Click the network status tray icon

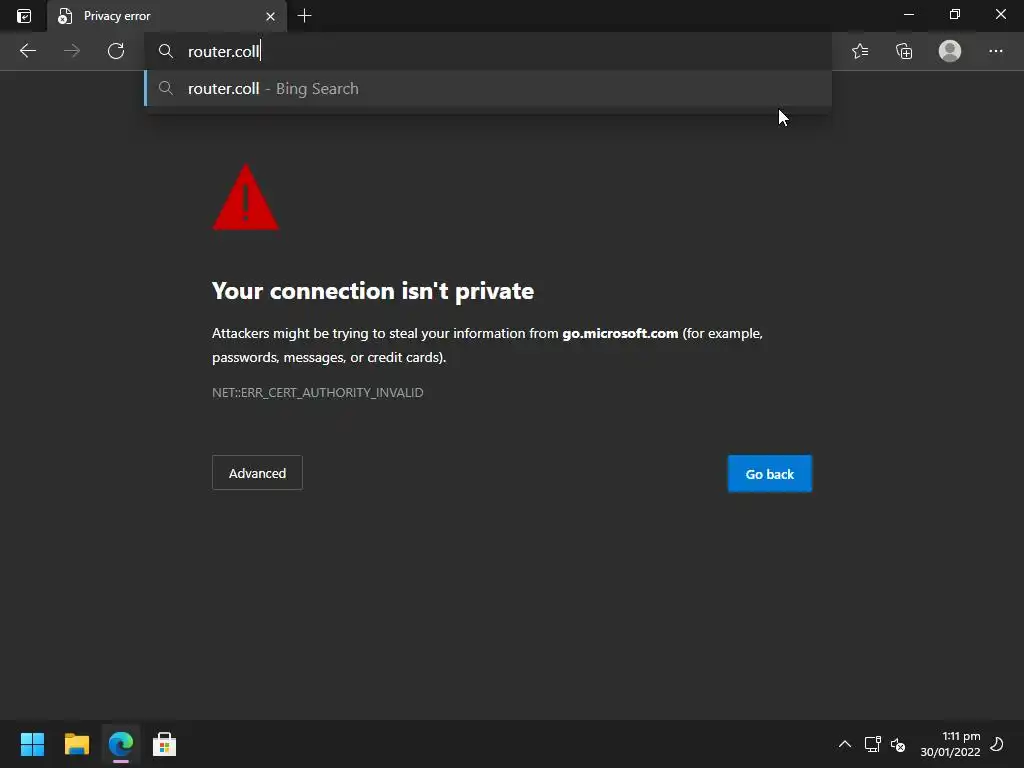(872, 744)
